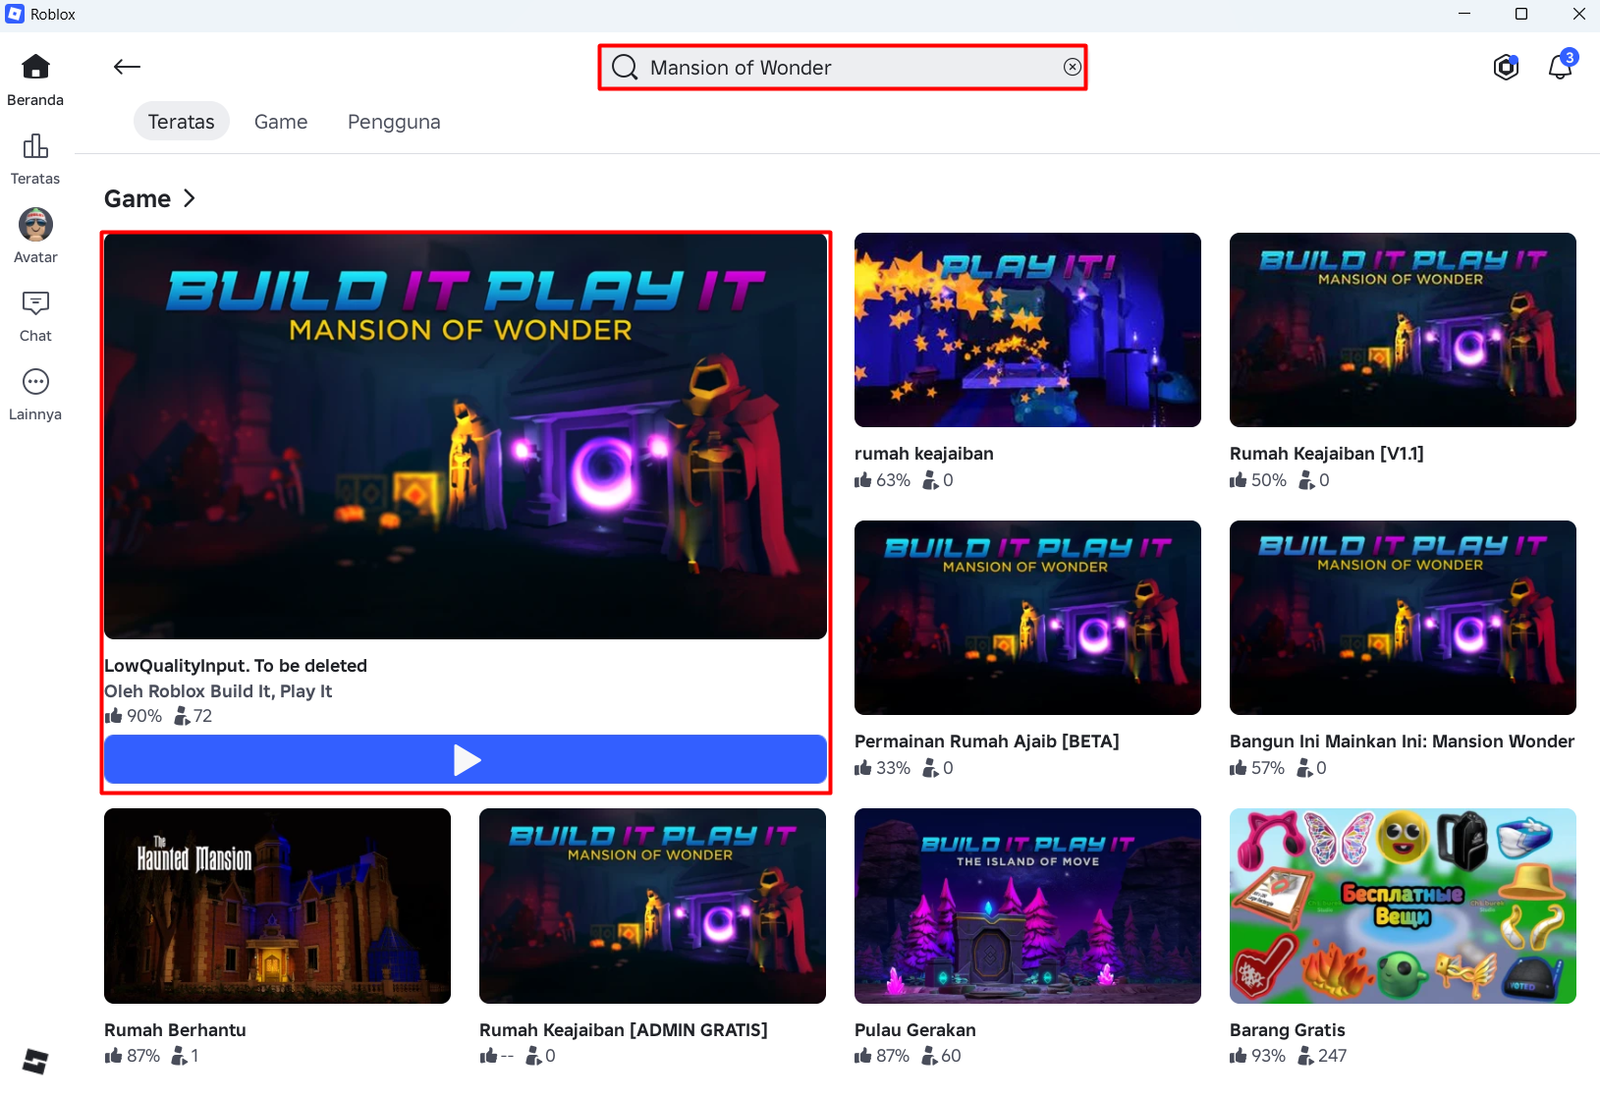This screenshot has height=1096, width=1600.
Task: Open the Beranda home icon
Action: pos(35,67)
